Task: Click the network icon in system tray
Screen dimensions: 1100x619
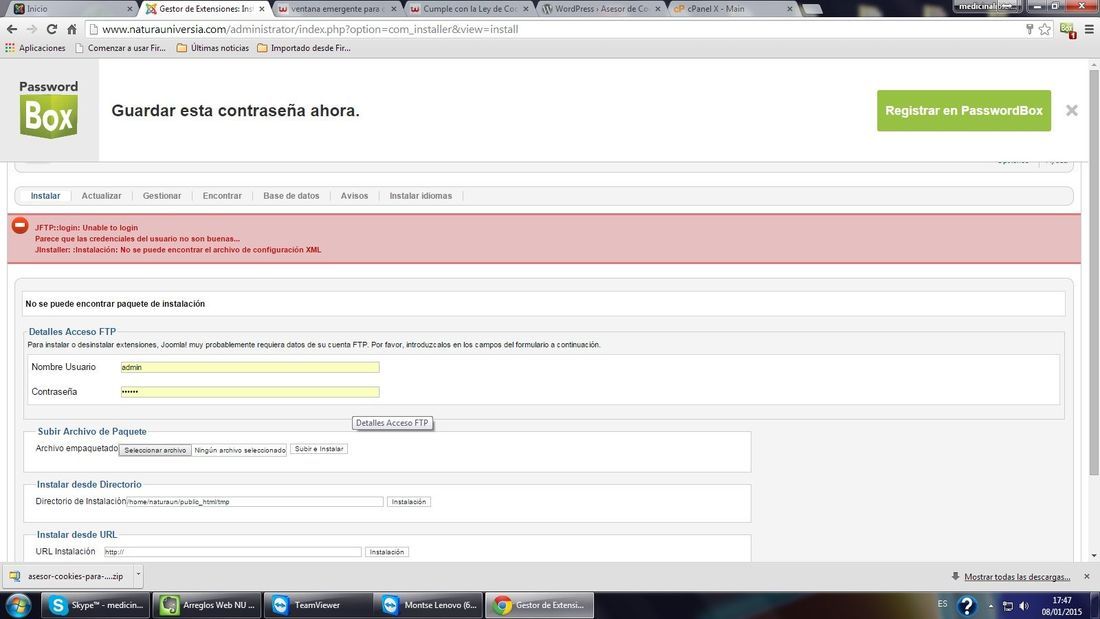Action: (x=1007, y=606)
